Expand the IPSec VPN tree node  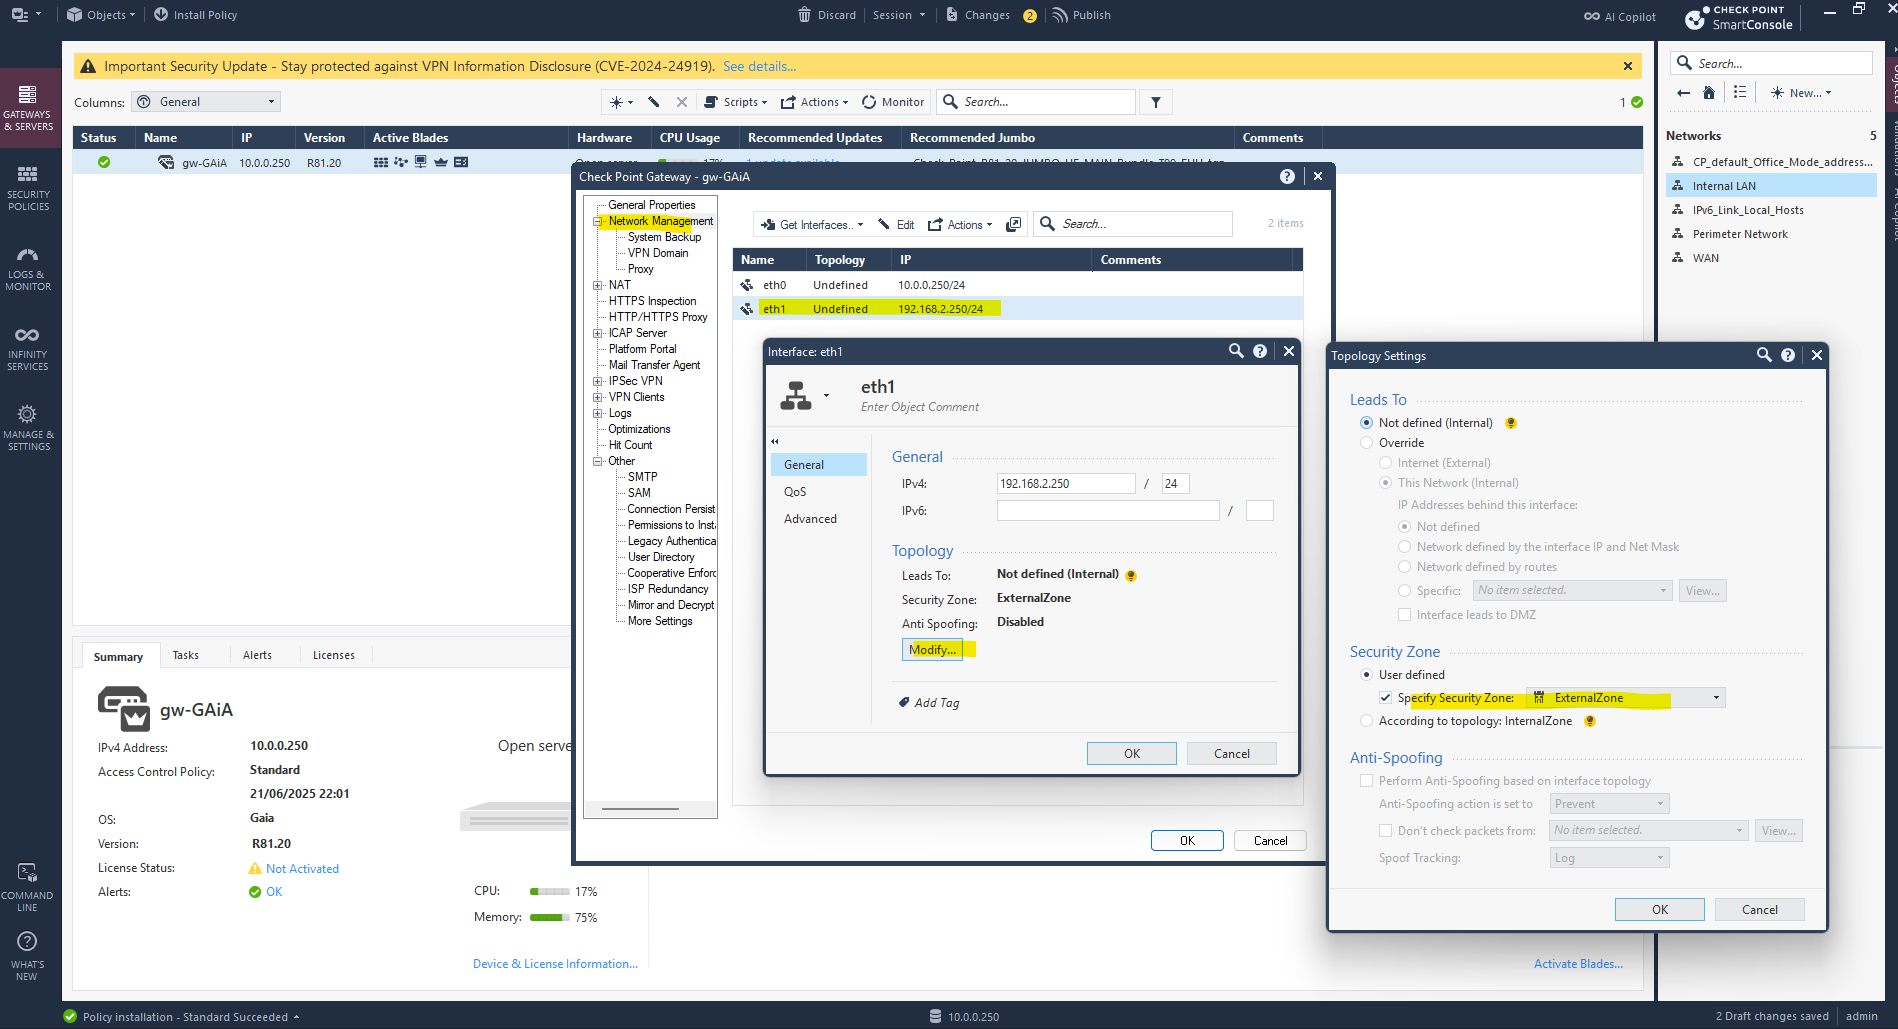[598, 381]
